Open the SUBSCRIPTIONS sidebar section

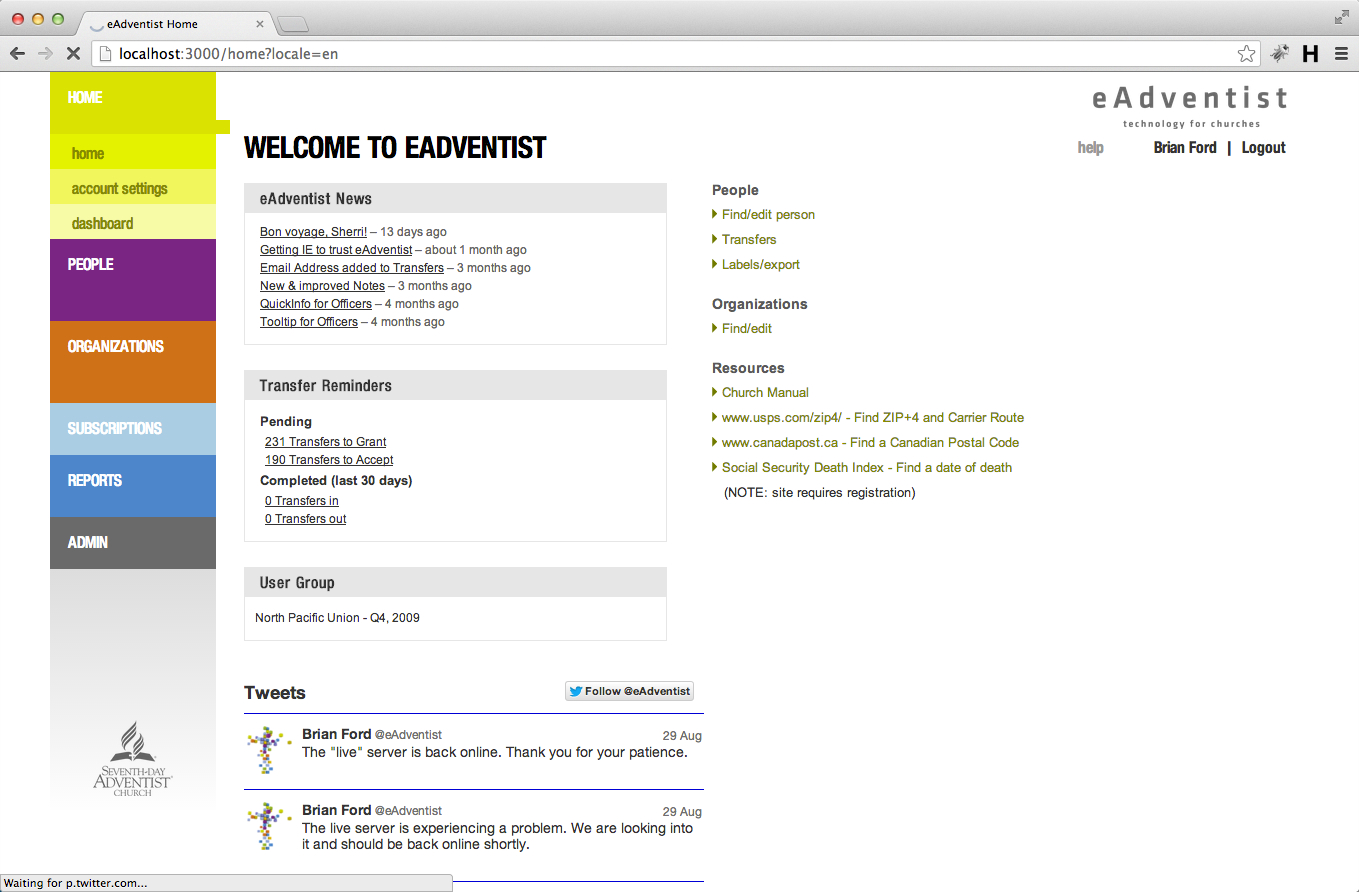[x=133, y=429]
